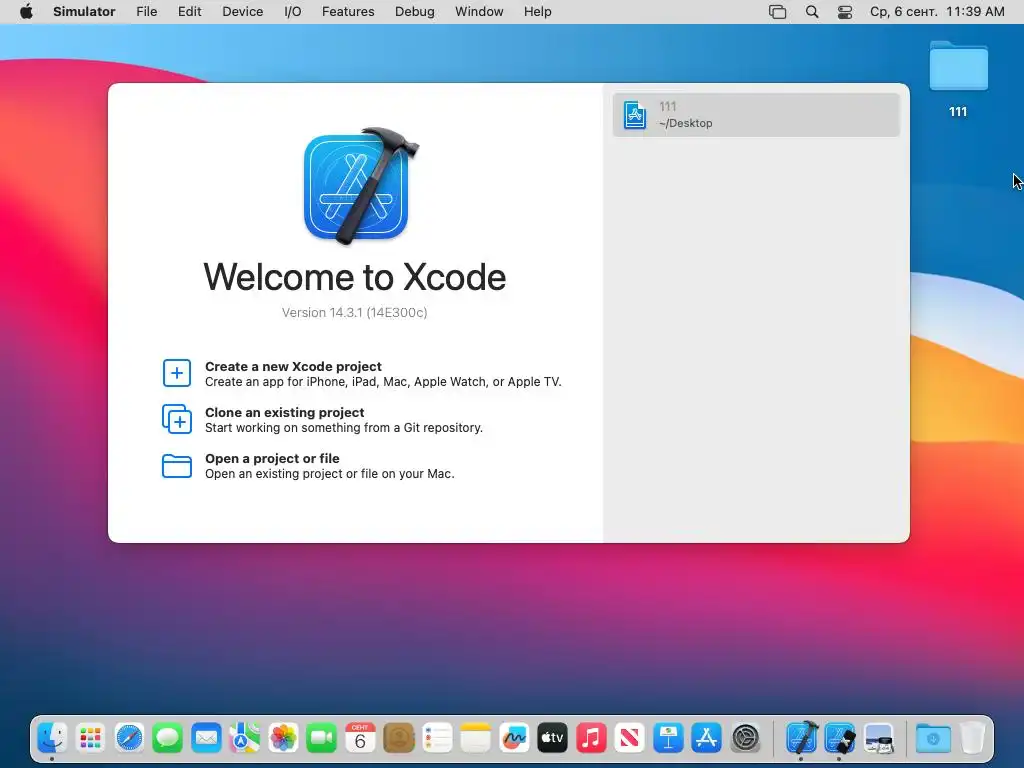Open Contacts from the Dock
This screenshot has height=768, width=1024.
[398, 739]
